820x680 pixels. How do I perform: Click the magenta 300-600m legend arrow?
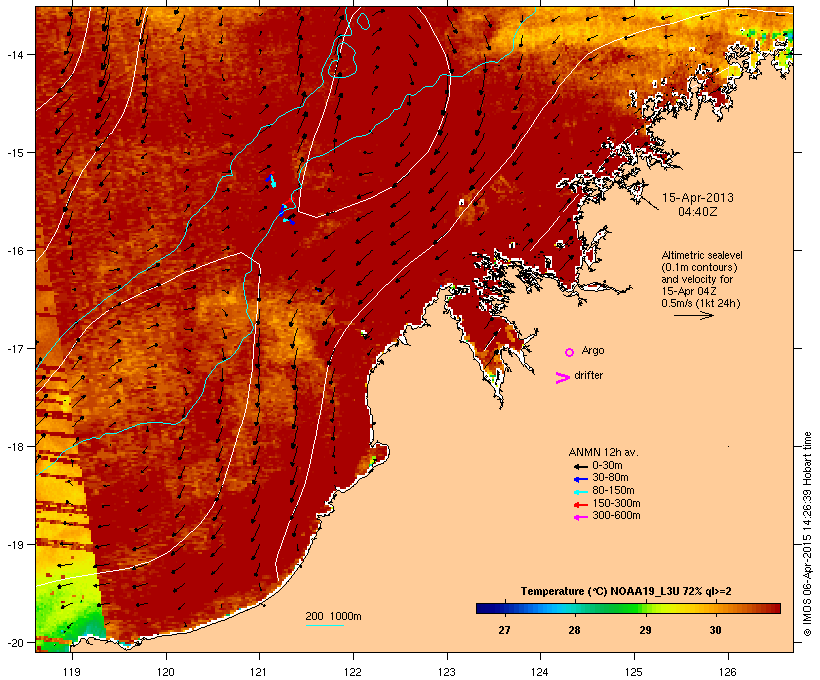tap(580, 517)
